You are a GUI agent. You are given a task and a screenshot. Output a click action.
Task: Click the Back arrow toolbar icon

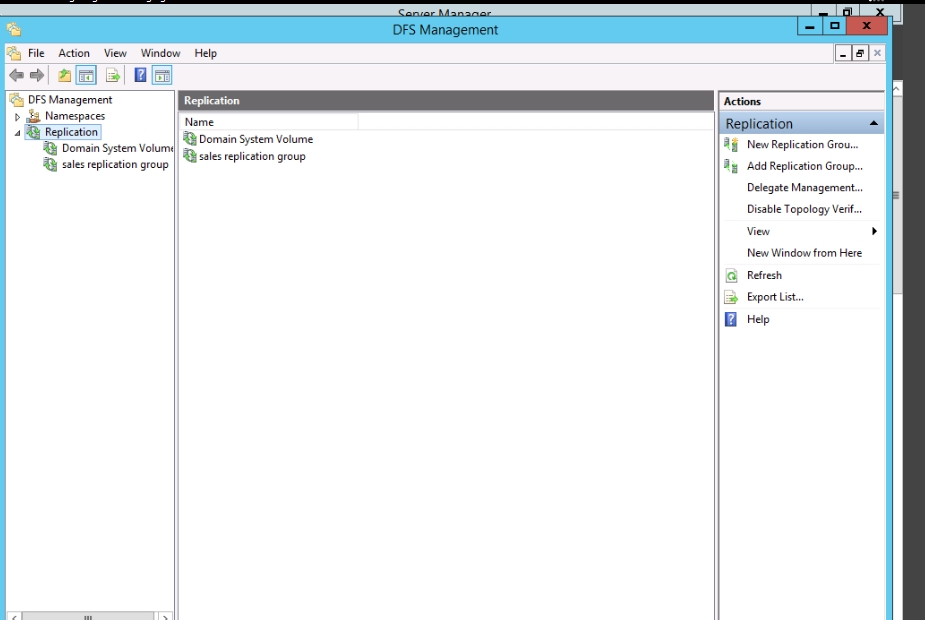(x=16, y=75)
